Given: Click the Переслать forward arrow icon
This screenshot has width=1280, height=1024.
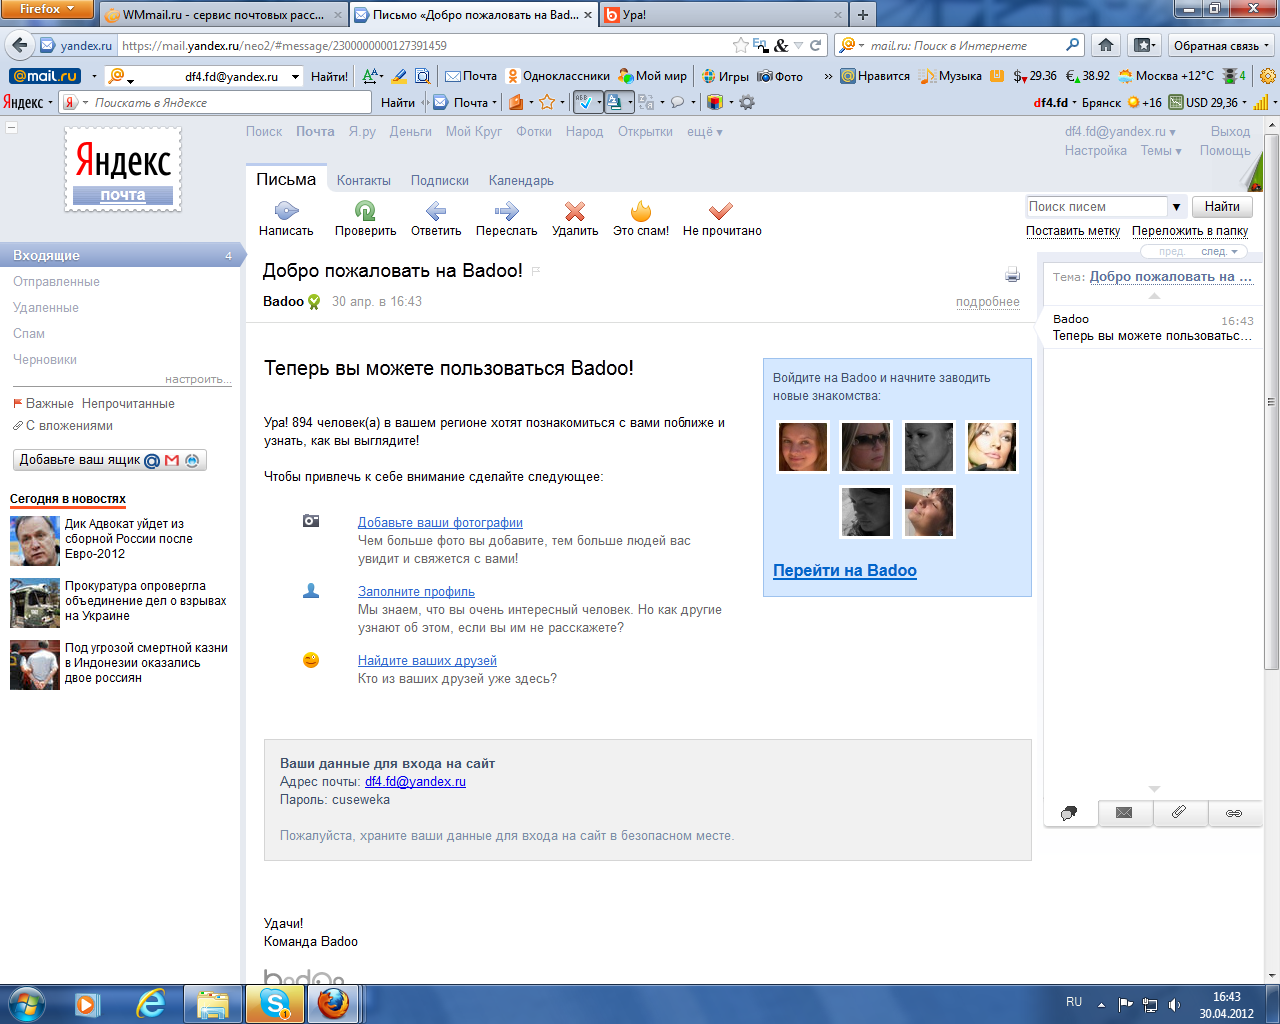Looking at the screenshot, I should (506, 210).
